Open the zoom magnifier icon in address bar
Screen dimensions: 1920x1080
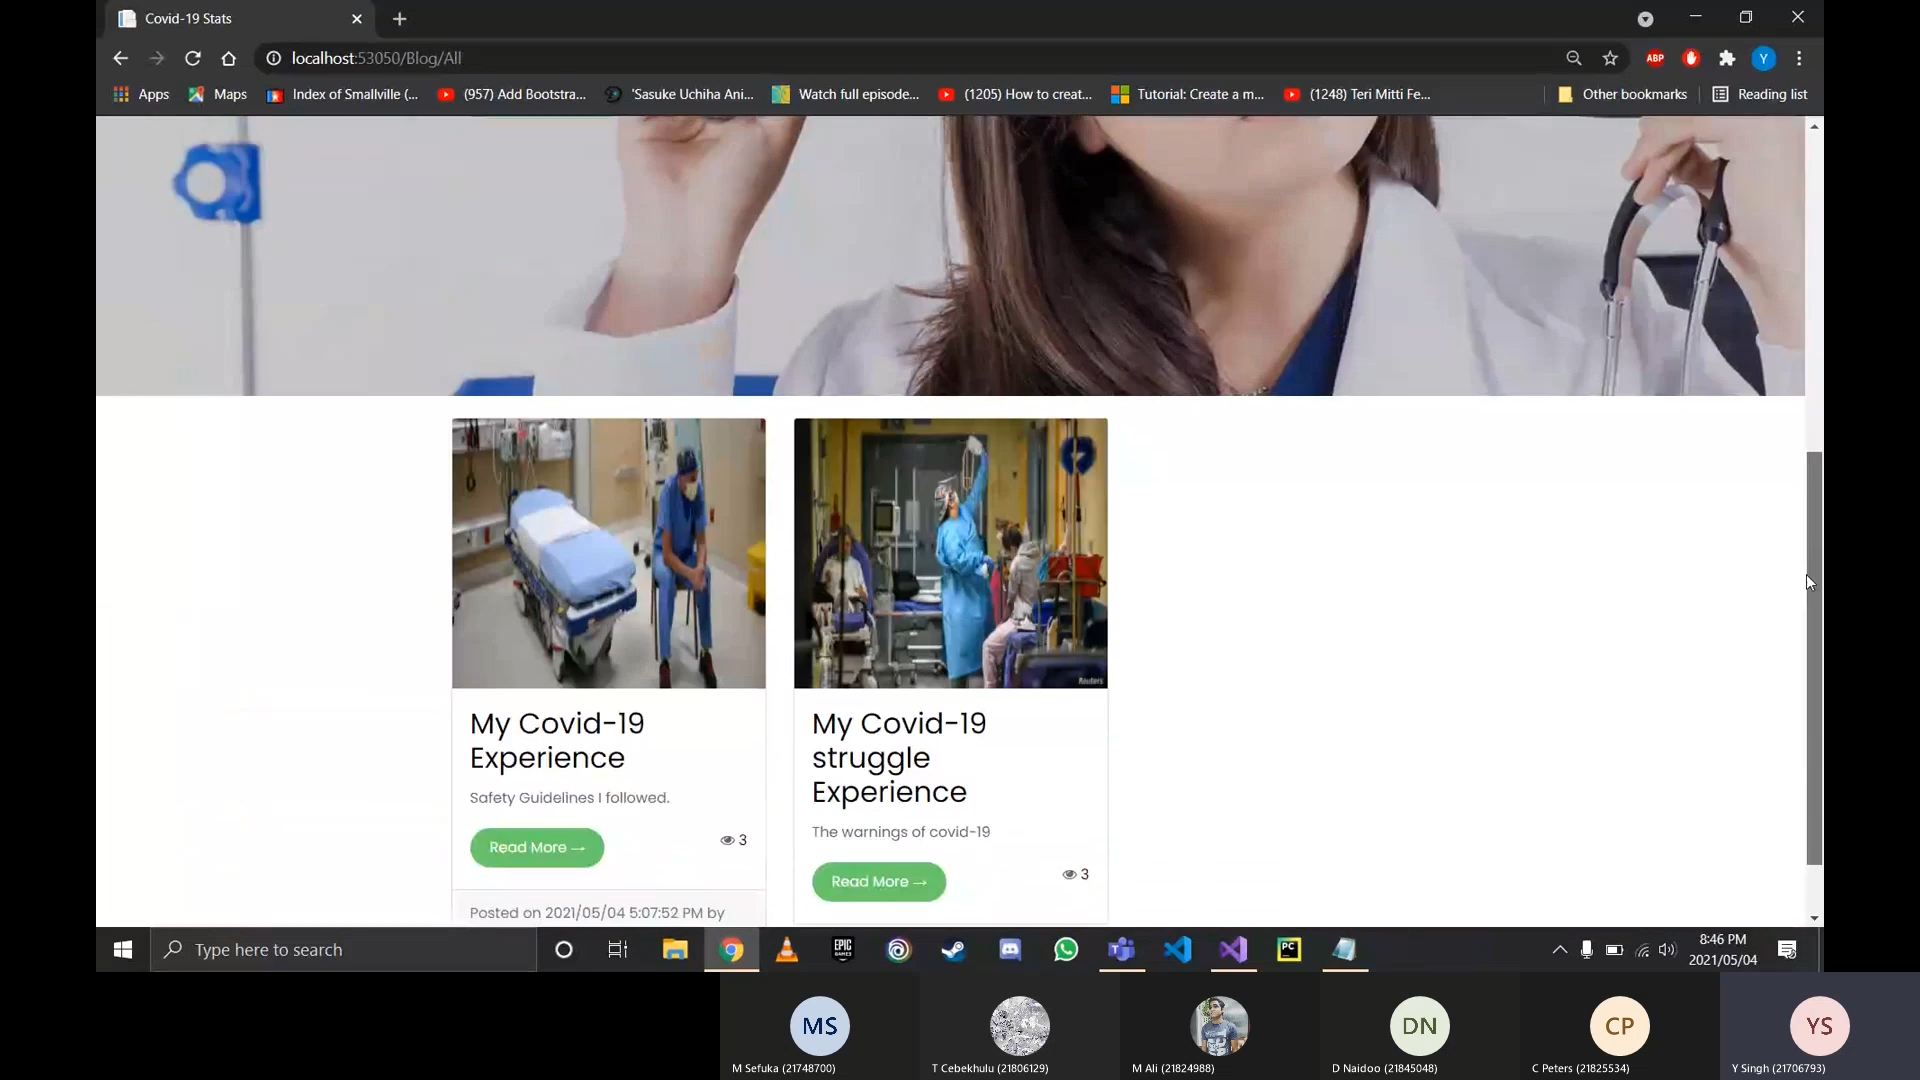[1574, 58]
